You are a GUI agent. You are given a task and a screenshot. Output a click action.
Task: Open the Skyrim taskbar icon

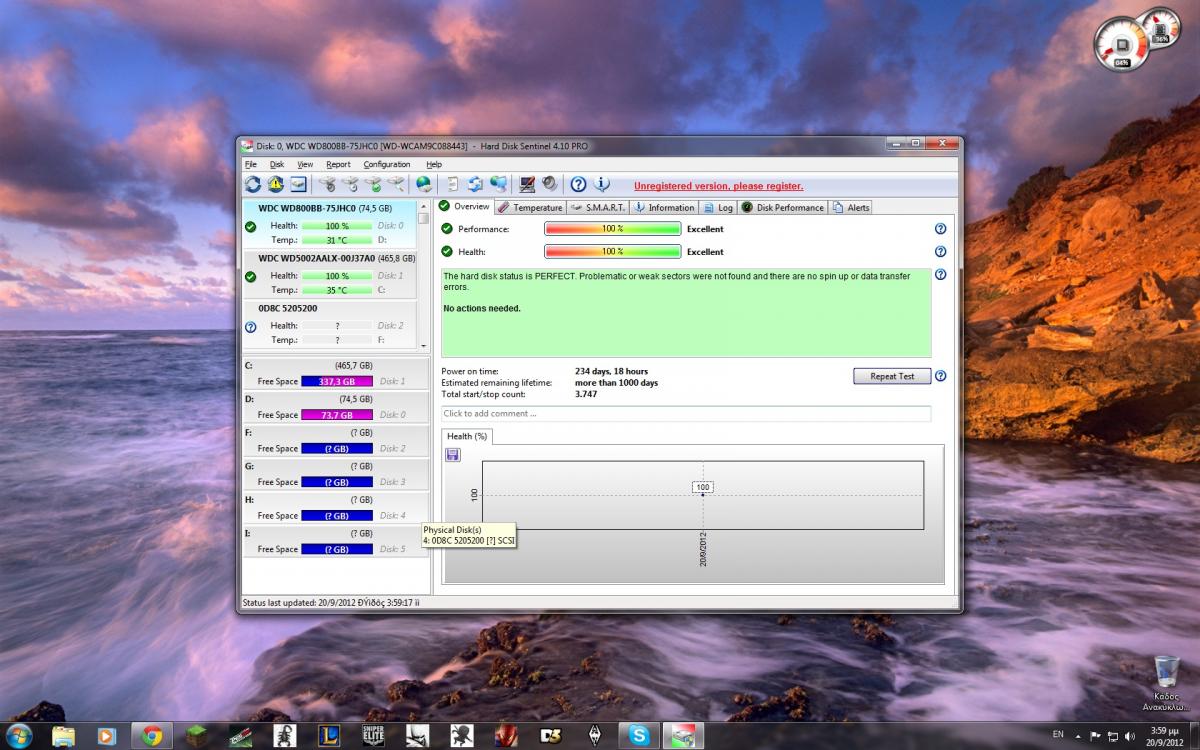594,735
